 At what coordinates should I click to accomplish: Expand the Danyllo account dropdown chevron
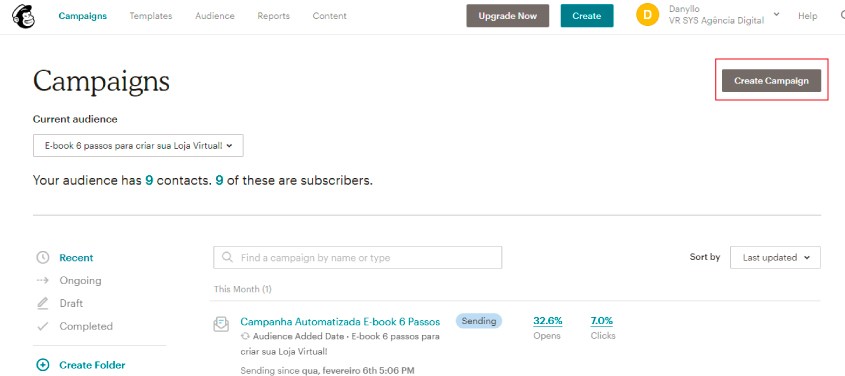776,15
